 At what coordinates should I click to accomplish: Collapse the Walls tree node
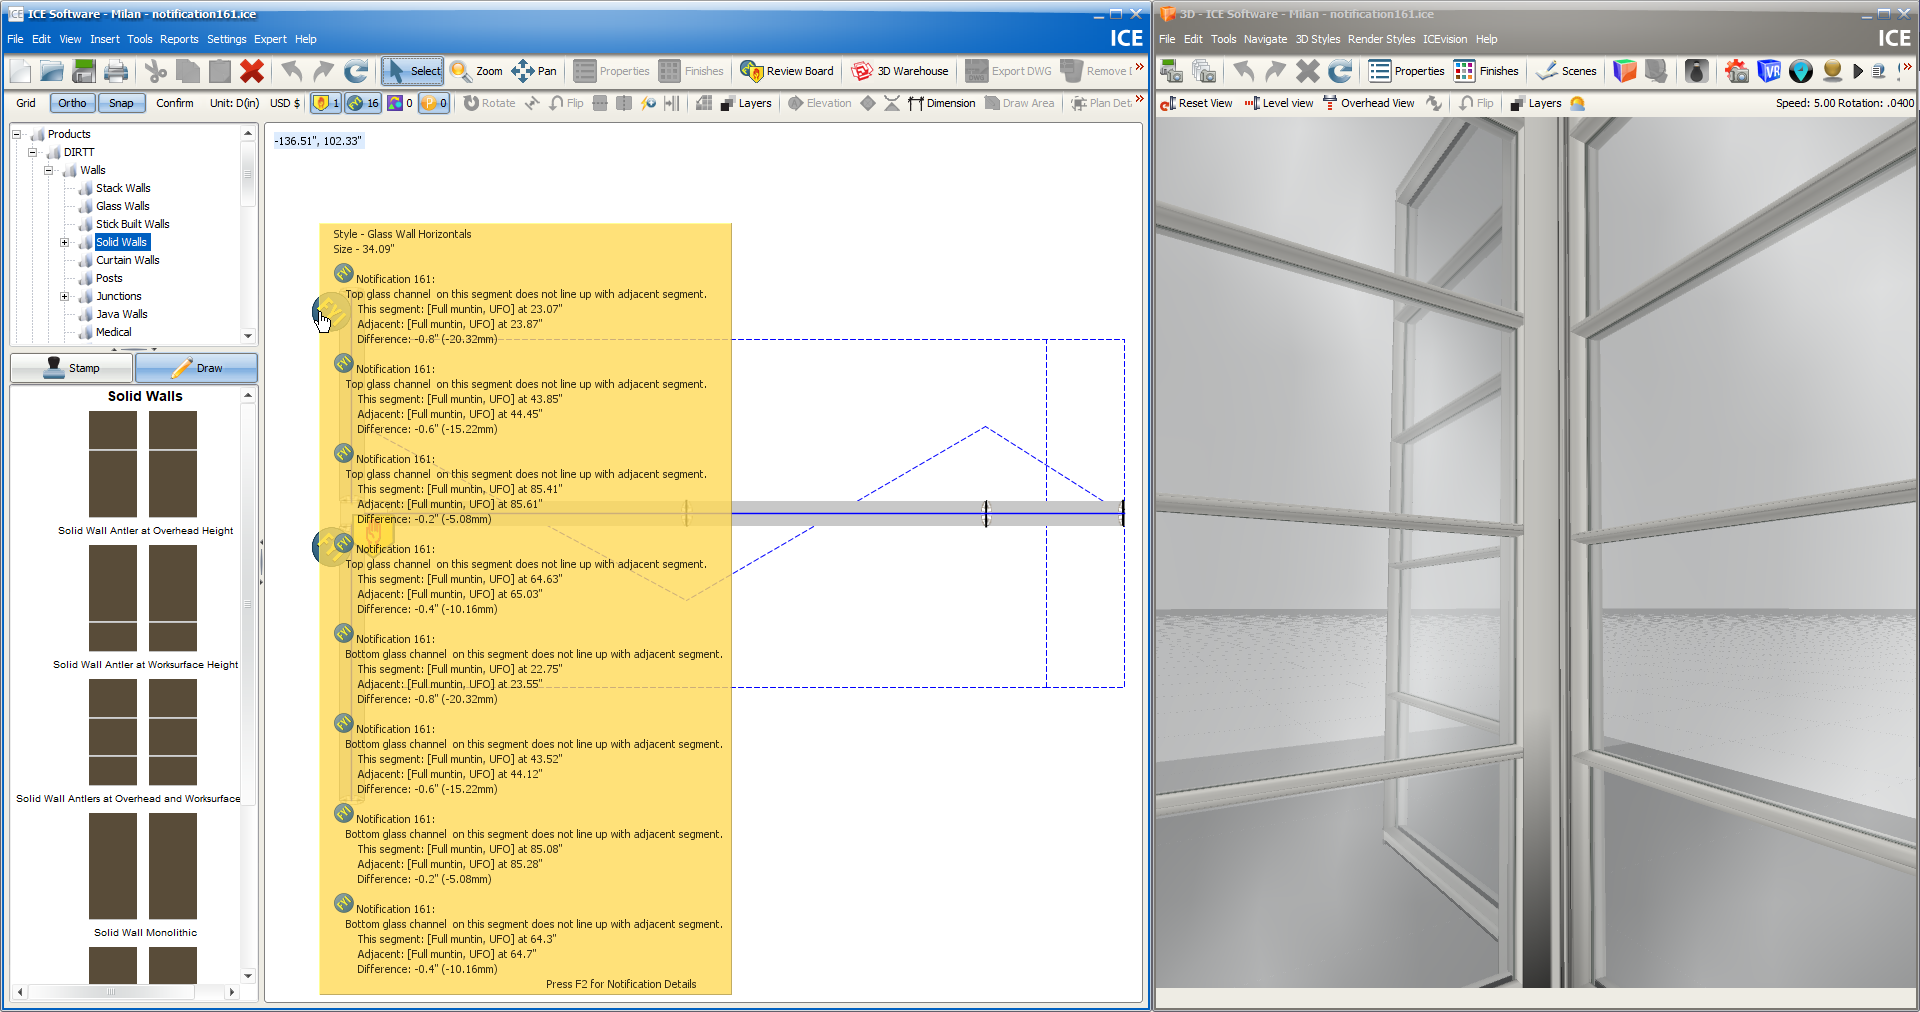click(49, 170)
